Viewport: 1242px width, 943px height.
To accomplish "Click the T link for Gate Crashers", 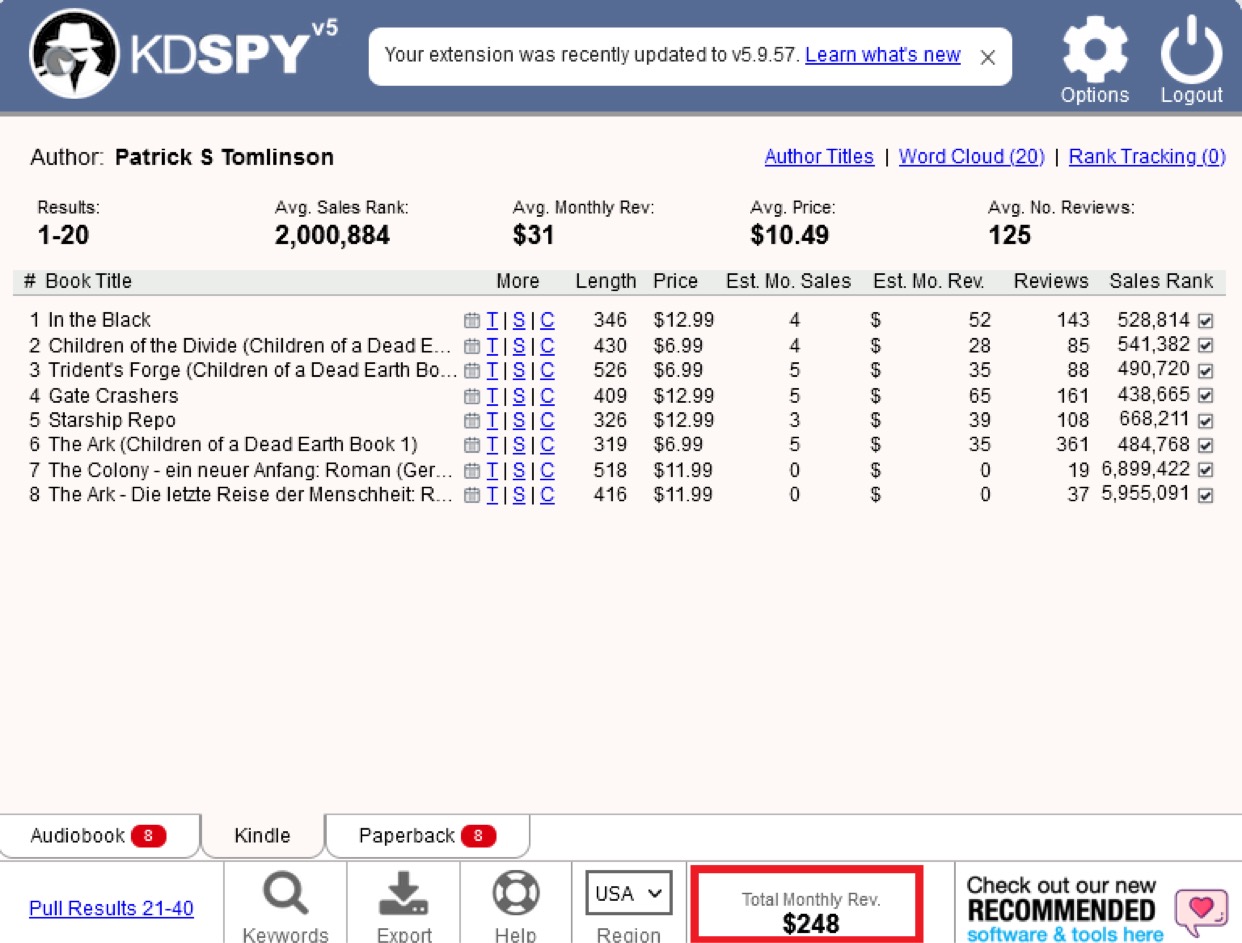I will (x=492, y=396).
